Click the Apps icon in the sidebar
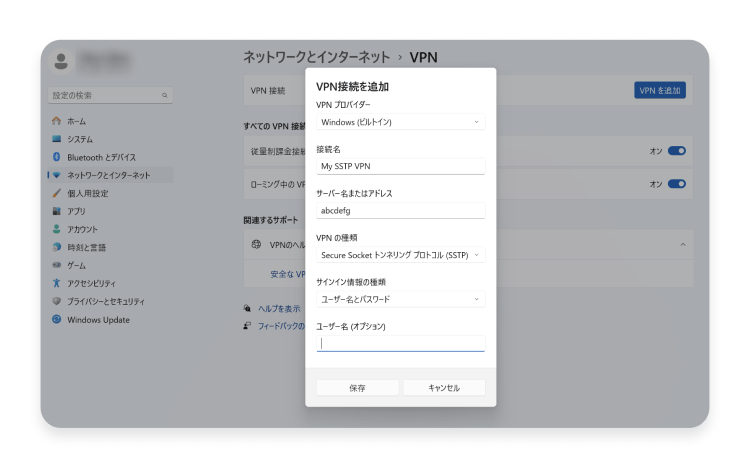 click(56, 211)
